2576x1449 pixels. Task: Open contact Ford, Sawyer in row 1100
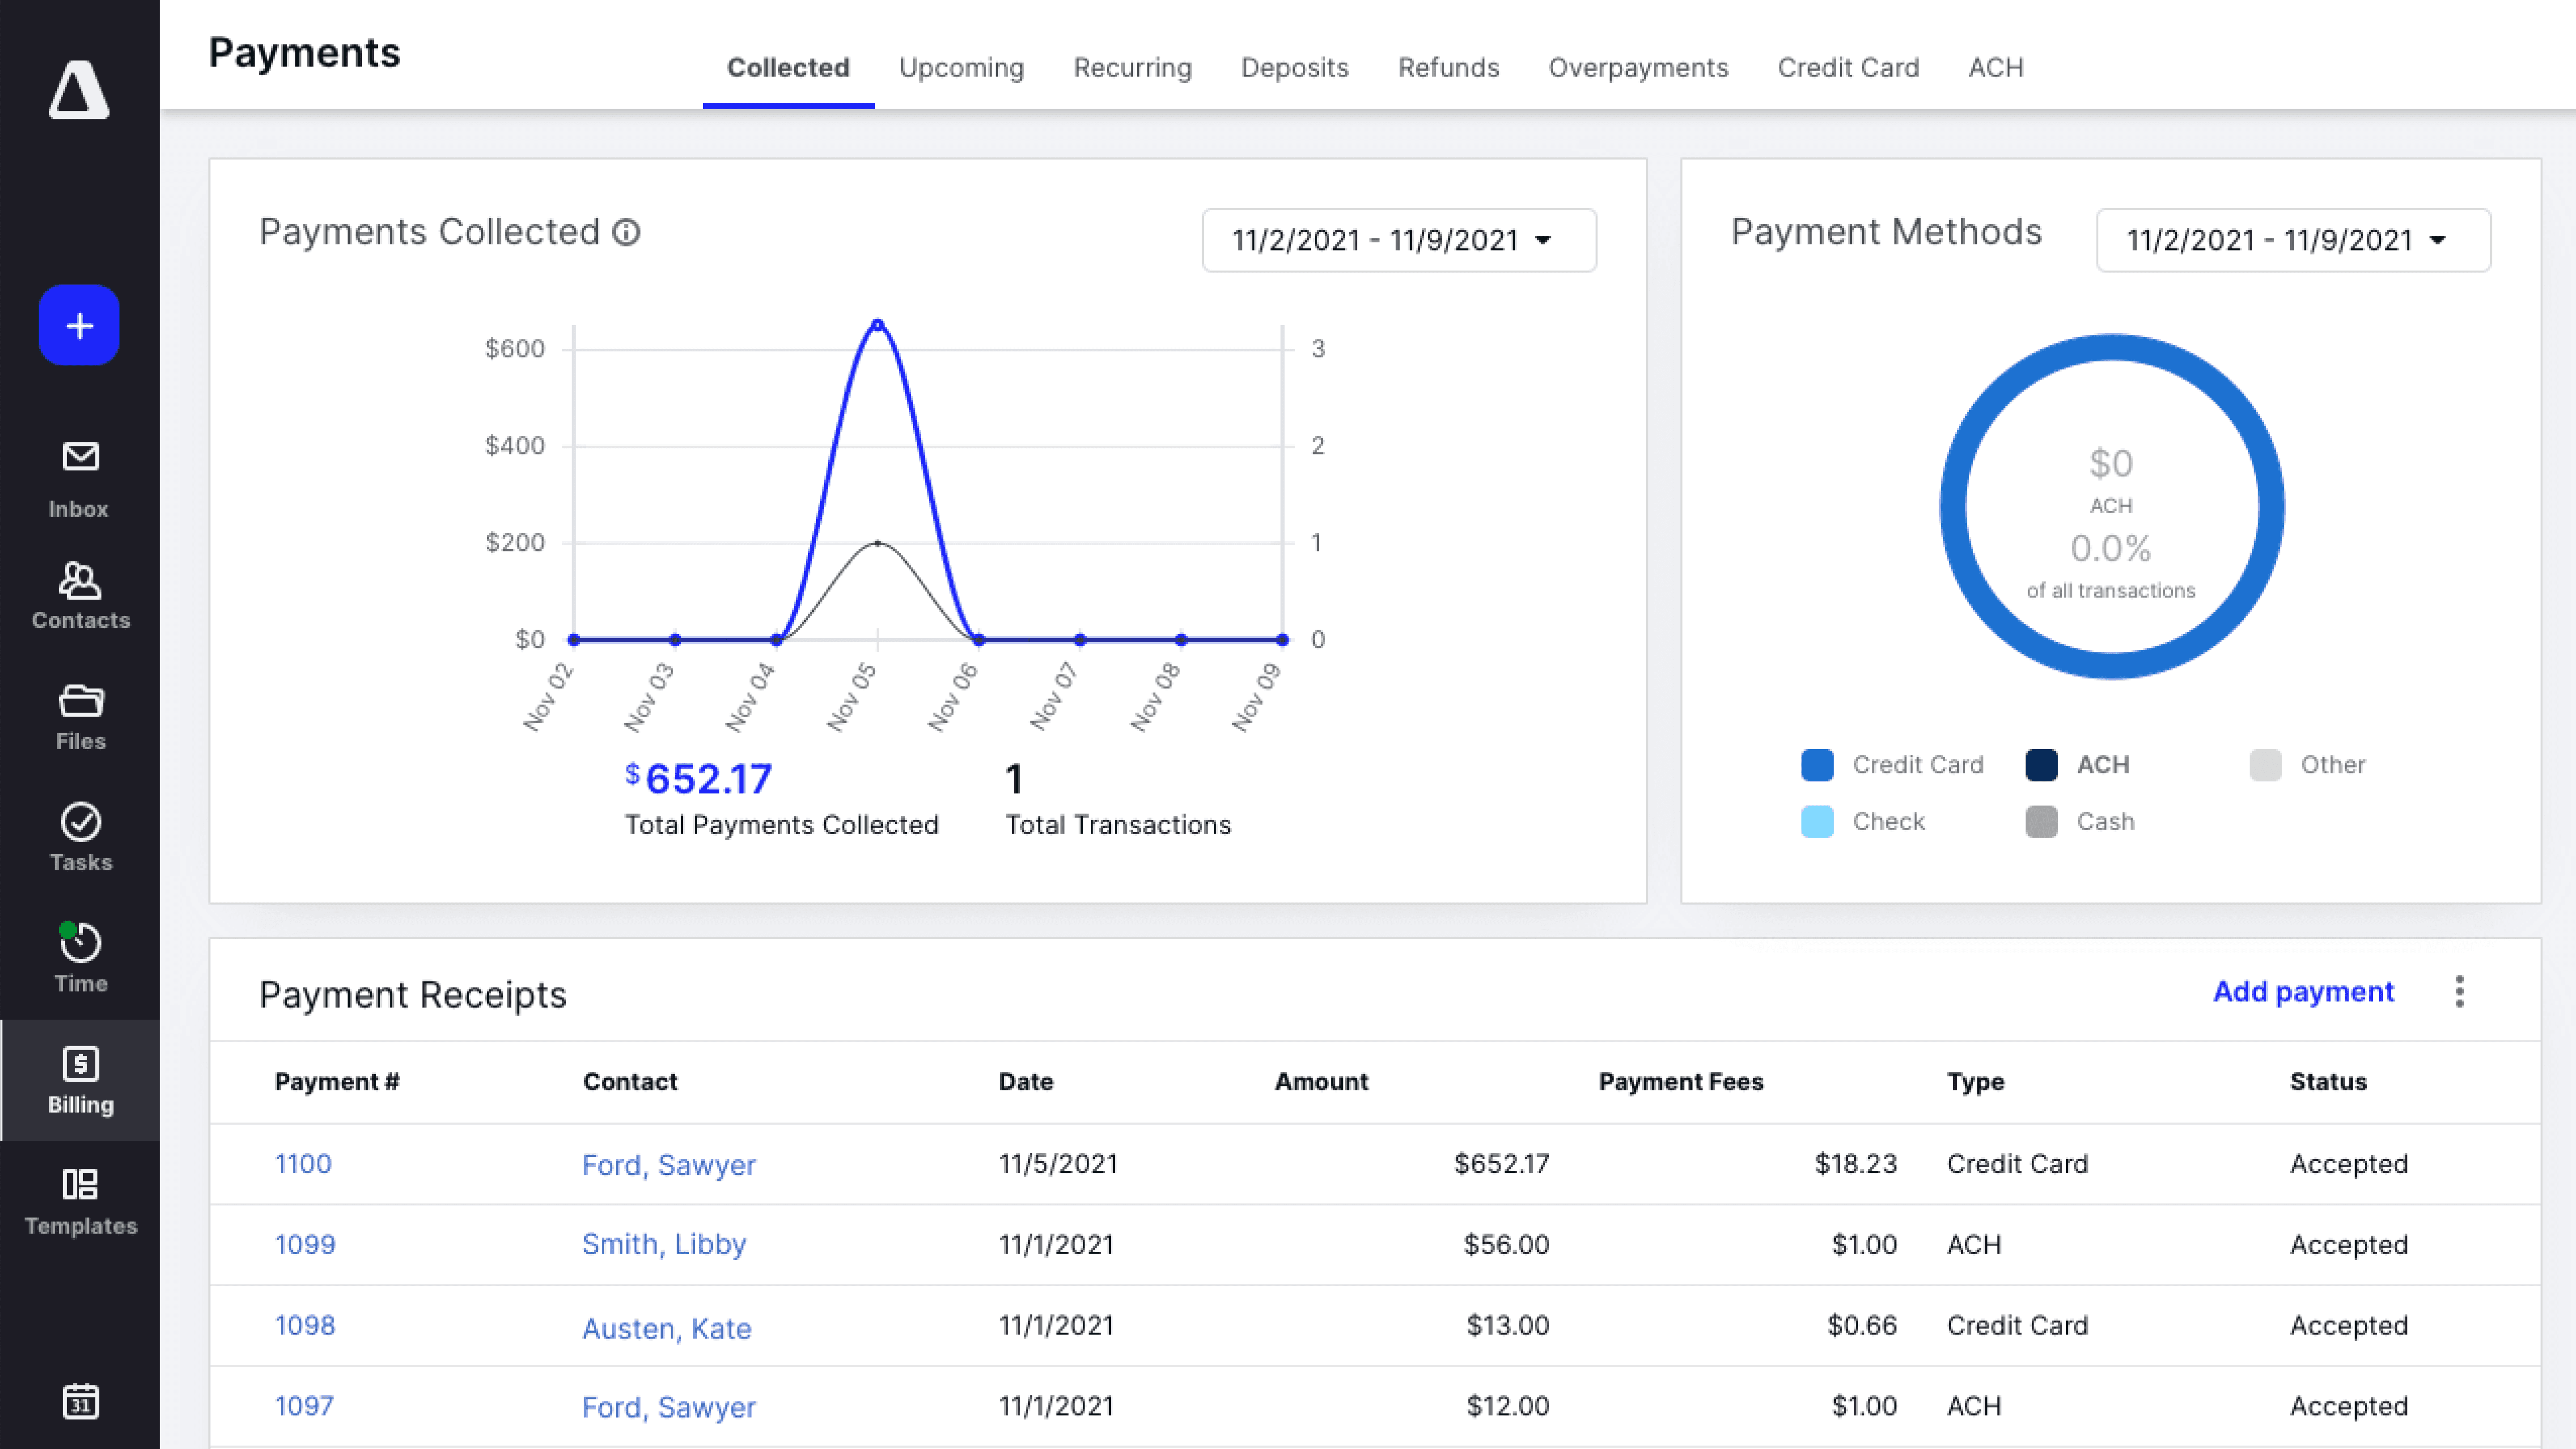pyautogui.click(x=669, y=1165)
